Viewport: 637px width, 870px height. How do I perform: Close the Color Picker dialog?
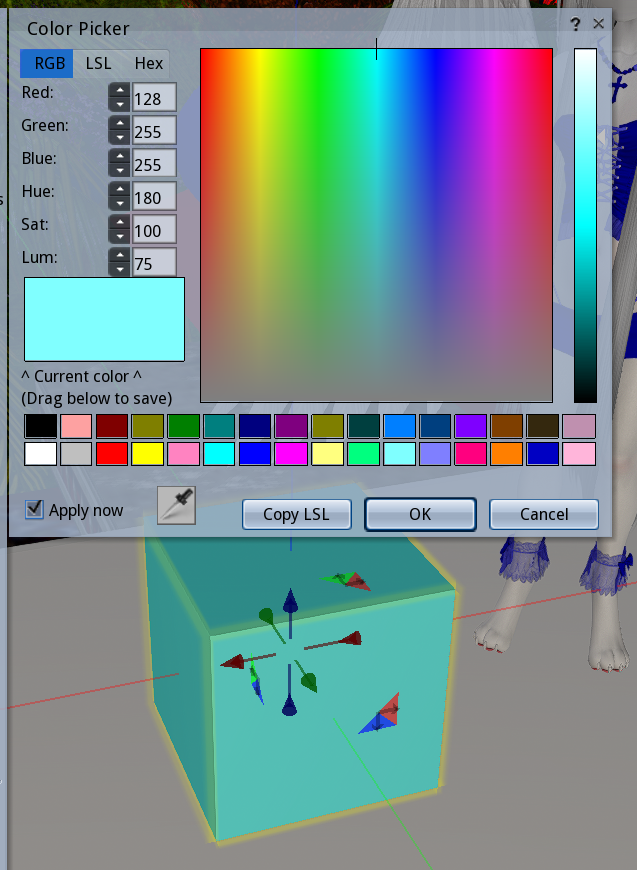pos(598,23)
